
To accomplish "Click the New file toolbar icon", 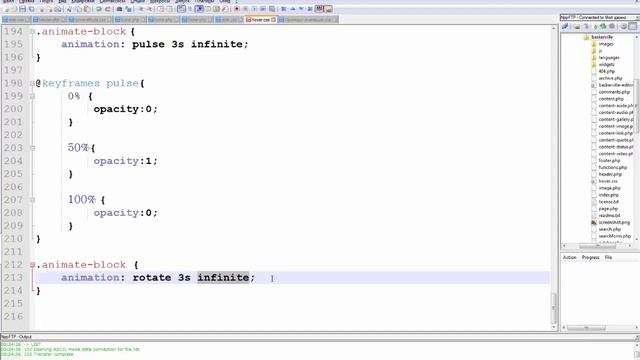I will coord(6,9).
